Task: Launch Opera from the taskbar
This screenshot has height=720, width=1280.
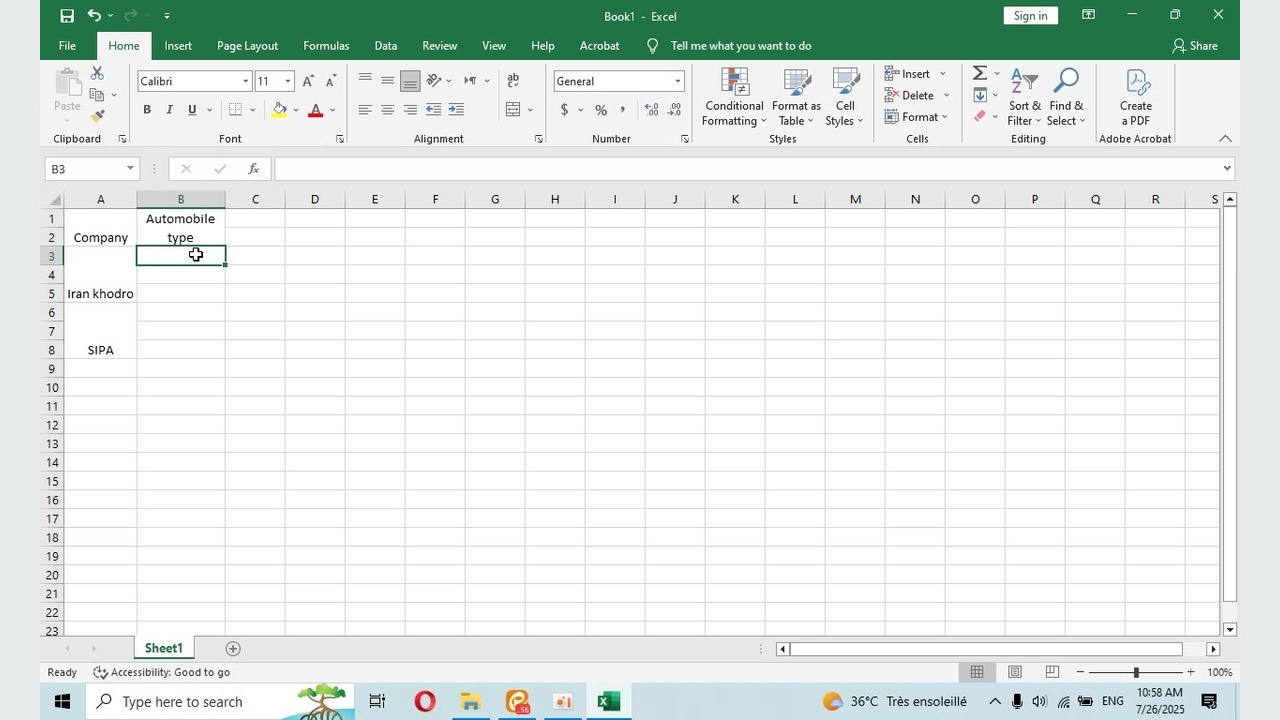Action: coord(425,702)
